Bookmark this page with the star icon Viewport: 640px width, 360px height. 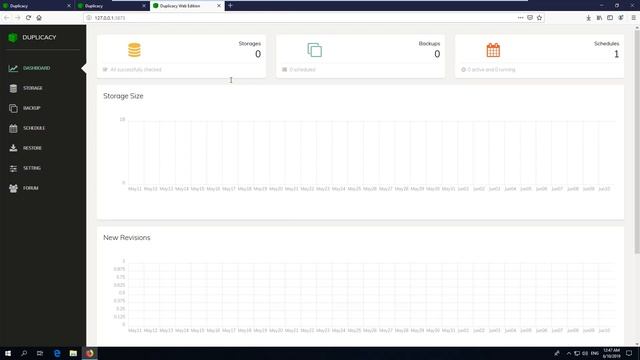pos(539,18)
